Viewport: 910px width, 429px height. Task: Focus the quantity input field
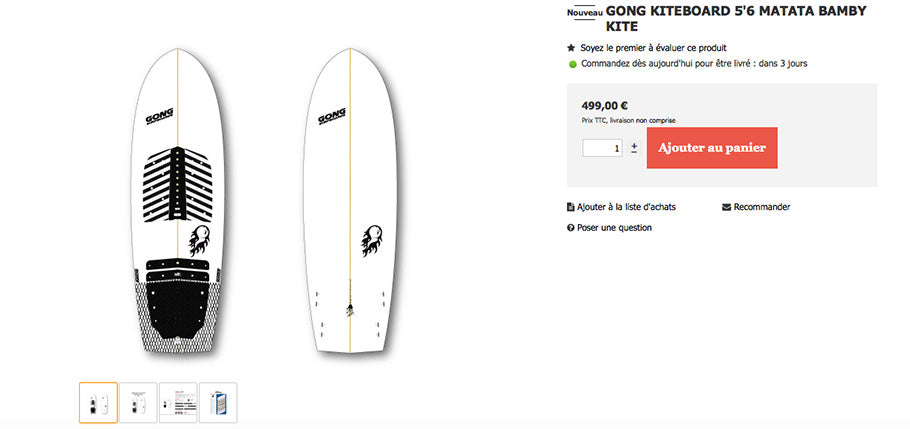602,148
